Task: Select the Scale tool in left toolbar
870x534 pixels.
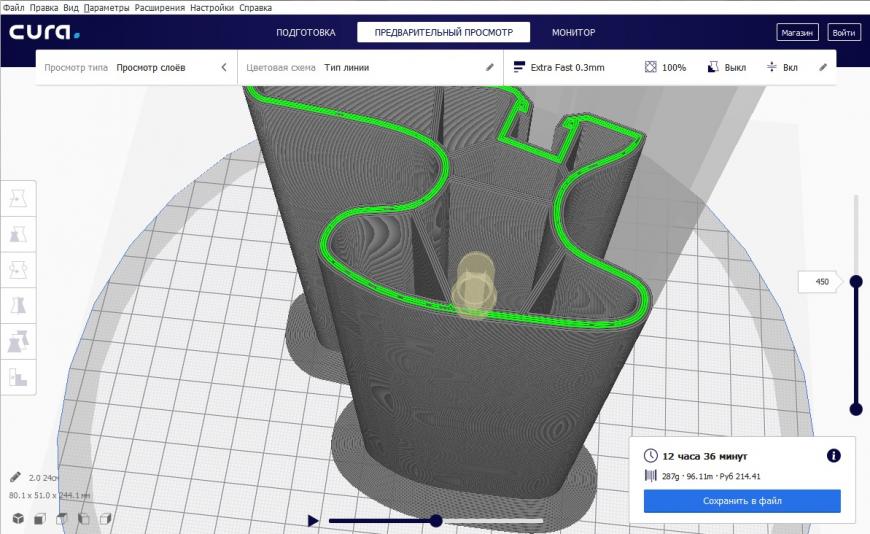Action: click(x=18, y=234)
